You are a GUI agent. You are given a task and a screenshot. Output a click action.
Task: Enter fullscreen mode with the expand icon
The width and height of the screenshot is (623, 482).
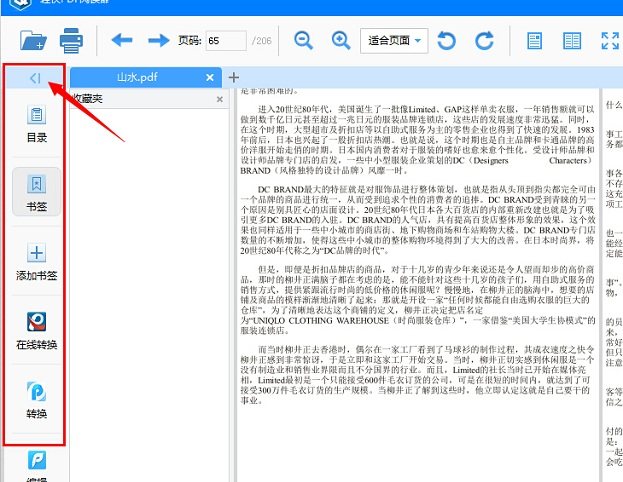tap(610, 41)
